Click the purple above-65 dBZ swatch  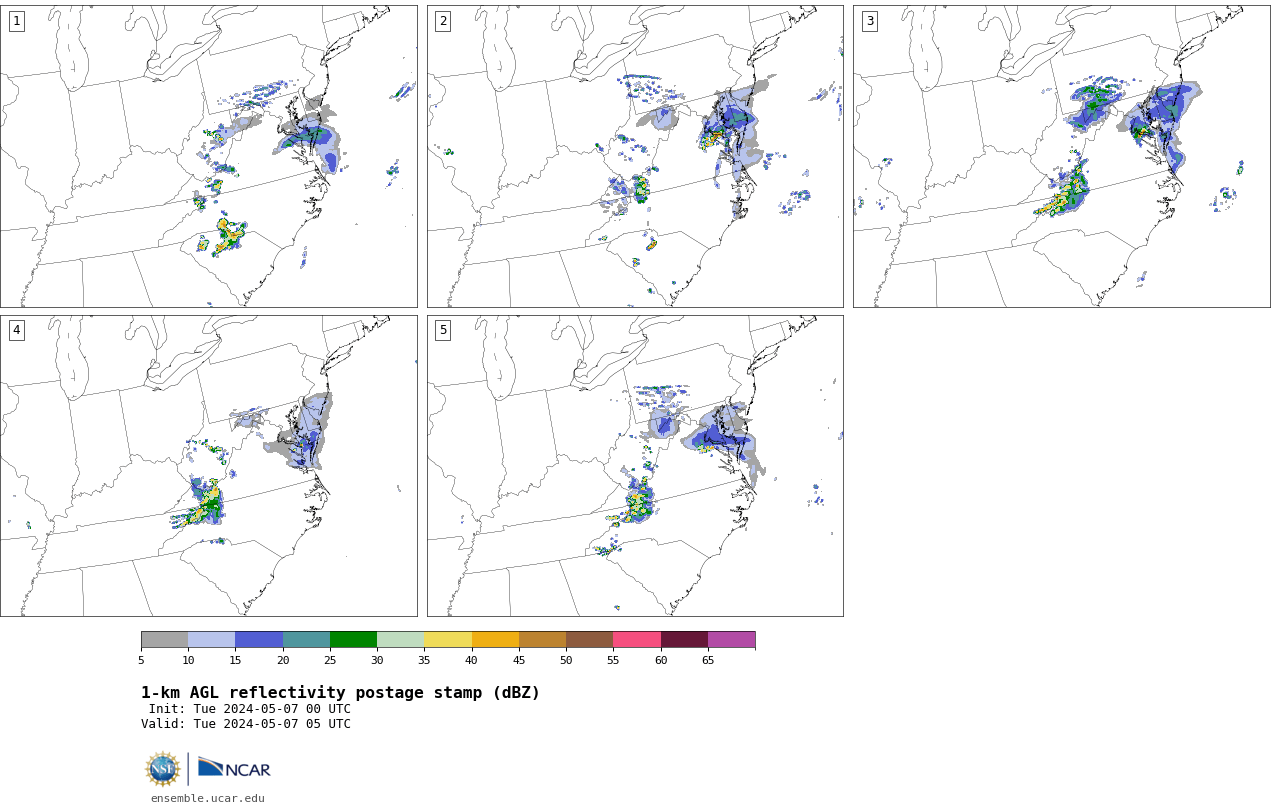tap(731, 640)
